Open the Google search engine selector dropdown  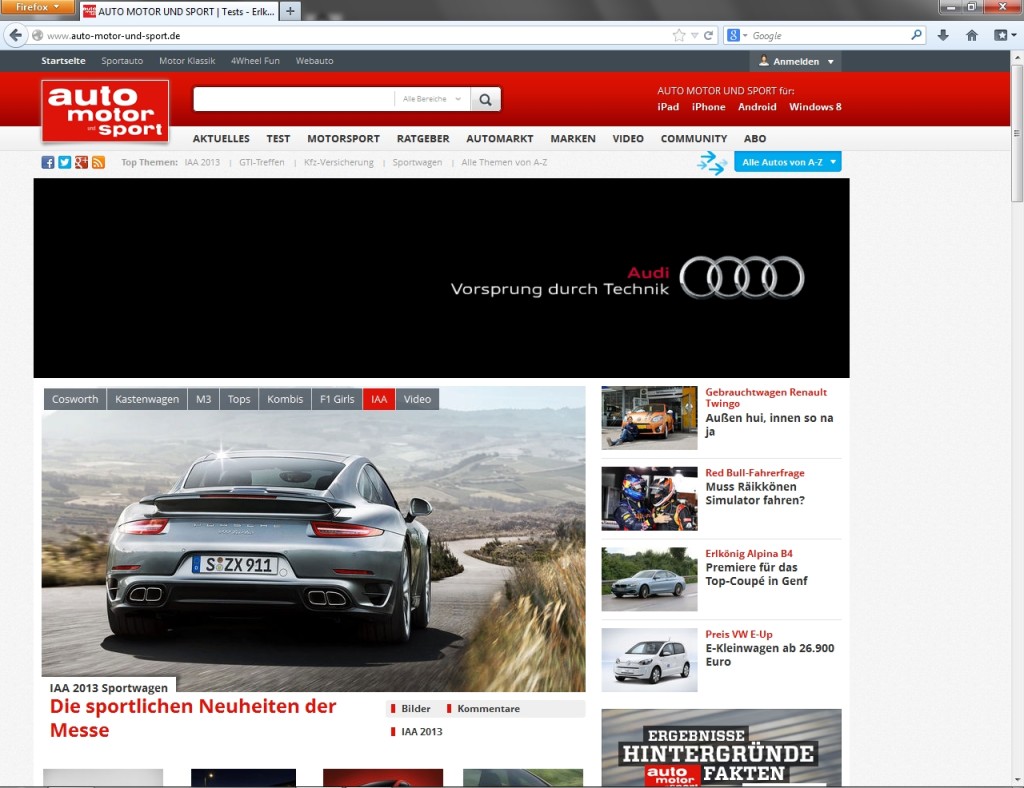click(737, 35)
